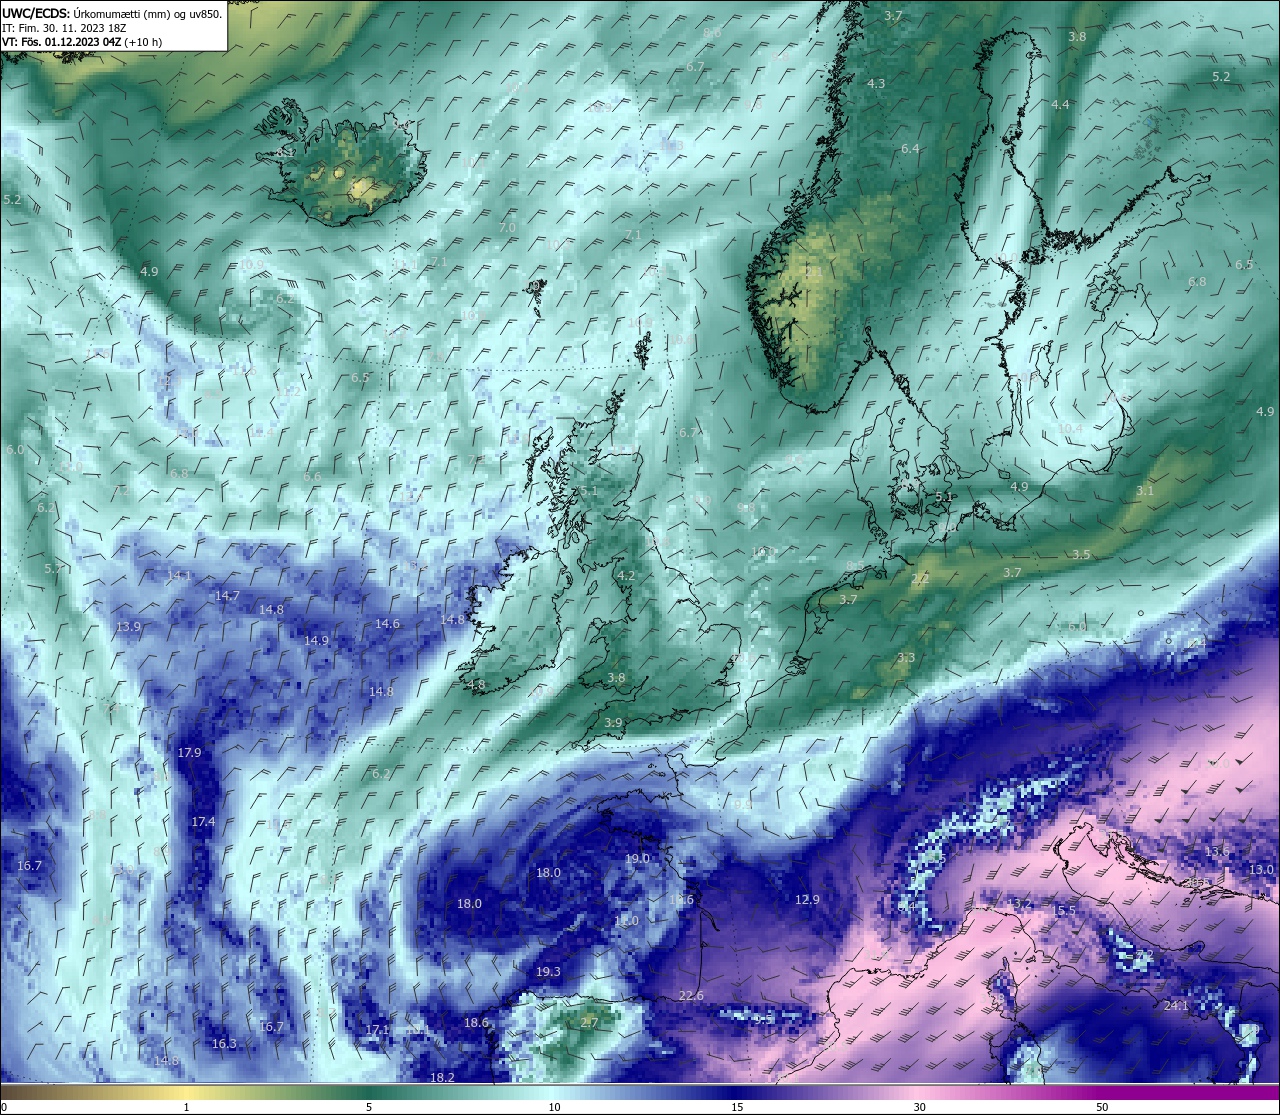
Task: Click the 10 tick on the color scale
Action: pyautogui.click(x=554, y=1107)
